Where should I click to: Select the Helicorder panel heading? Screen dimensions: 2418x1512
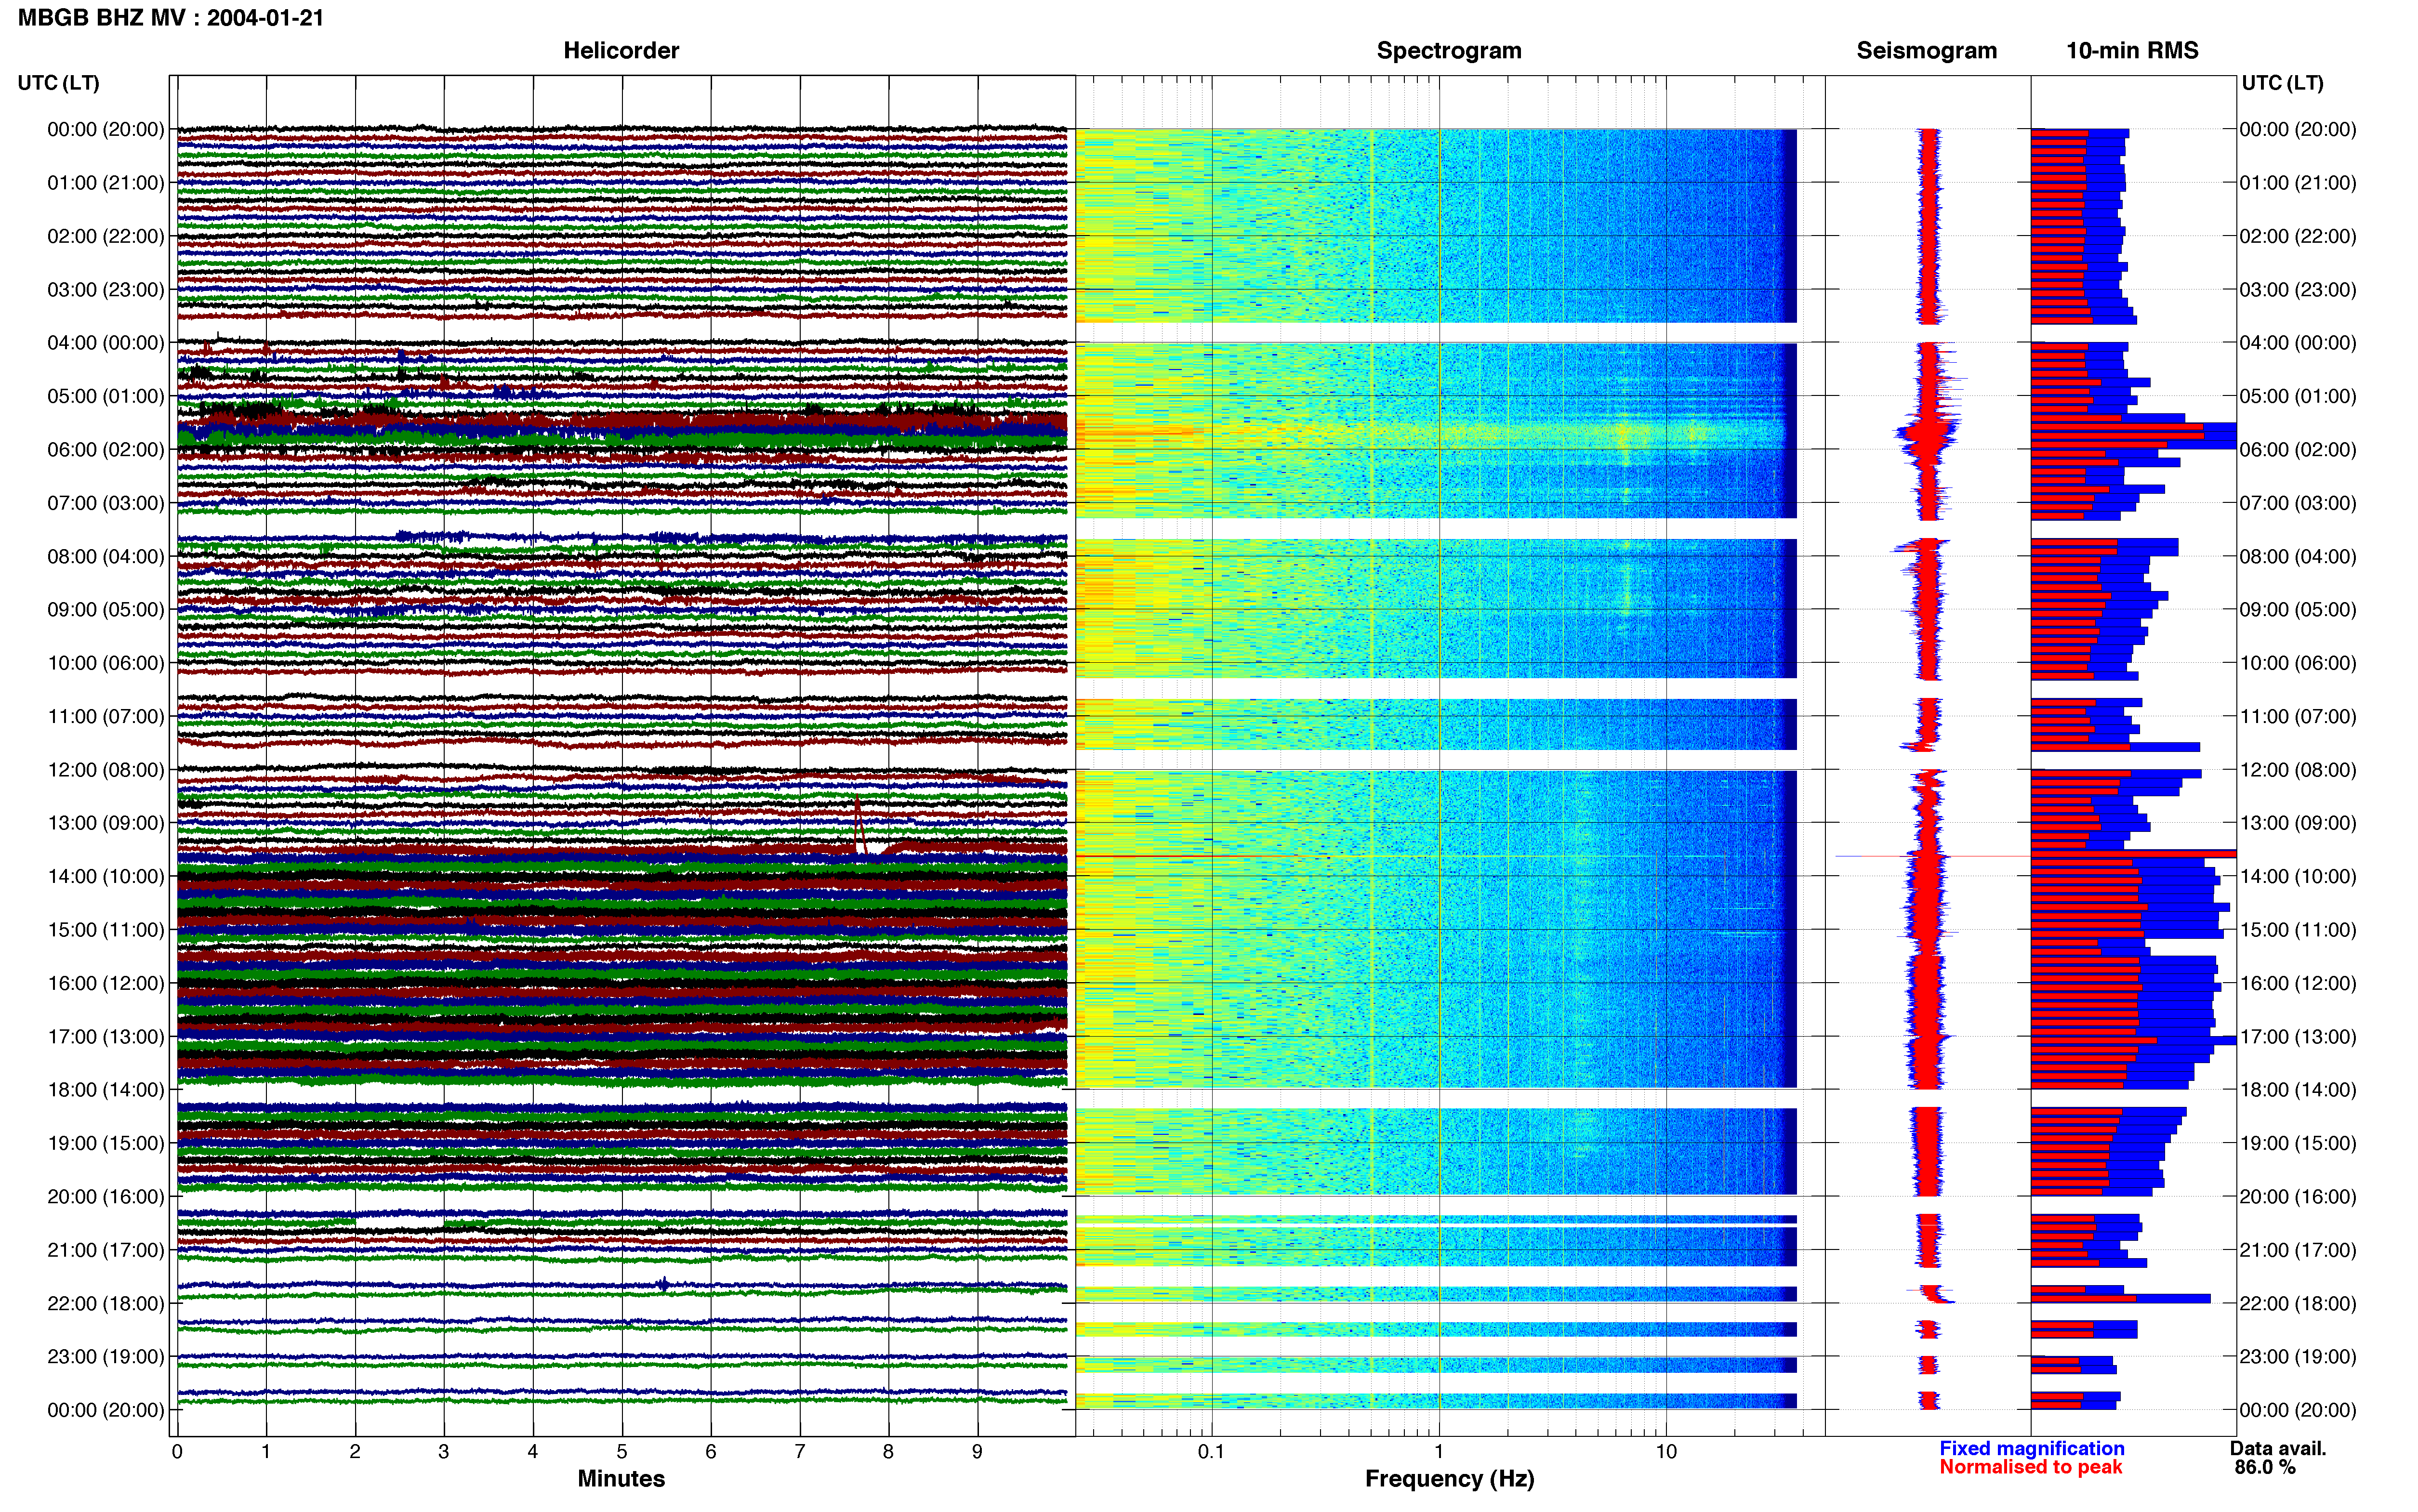click(621, 51)
